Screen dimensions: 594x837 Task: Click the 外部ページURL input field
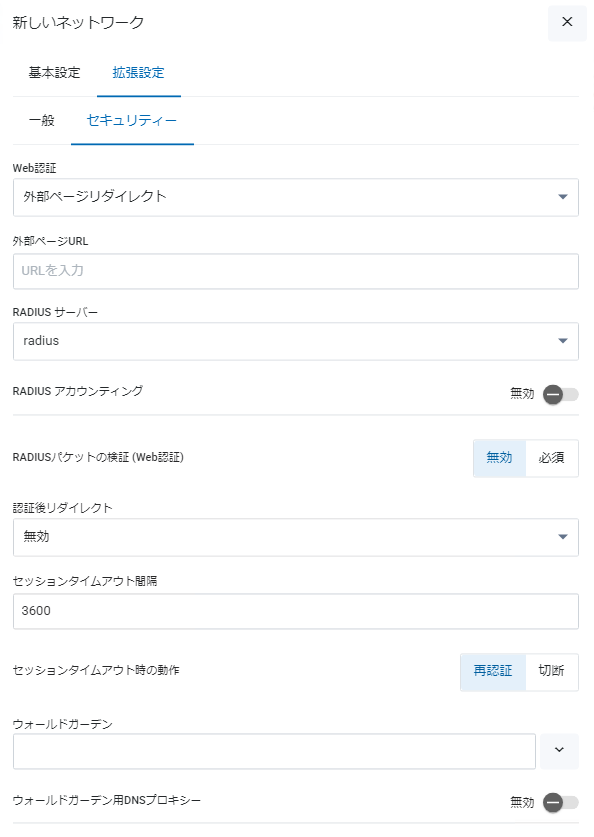tap(296, 271)
